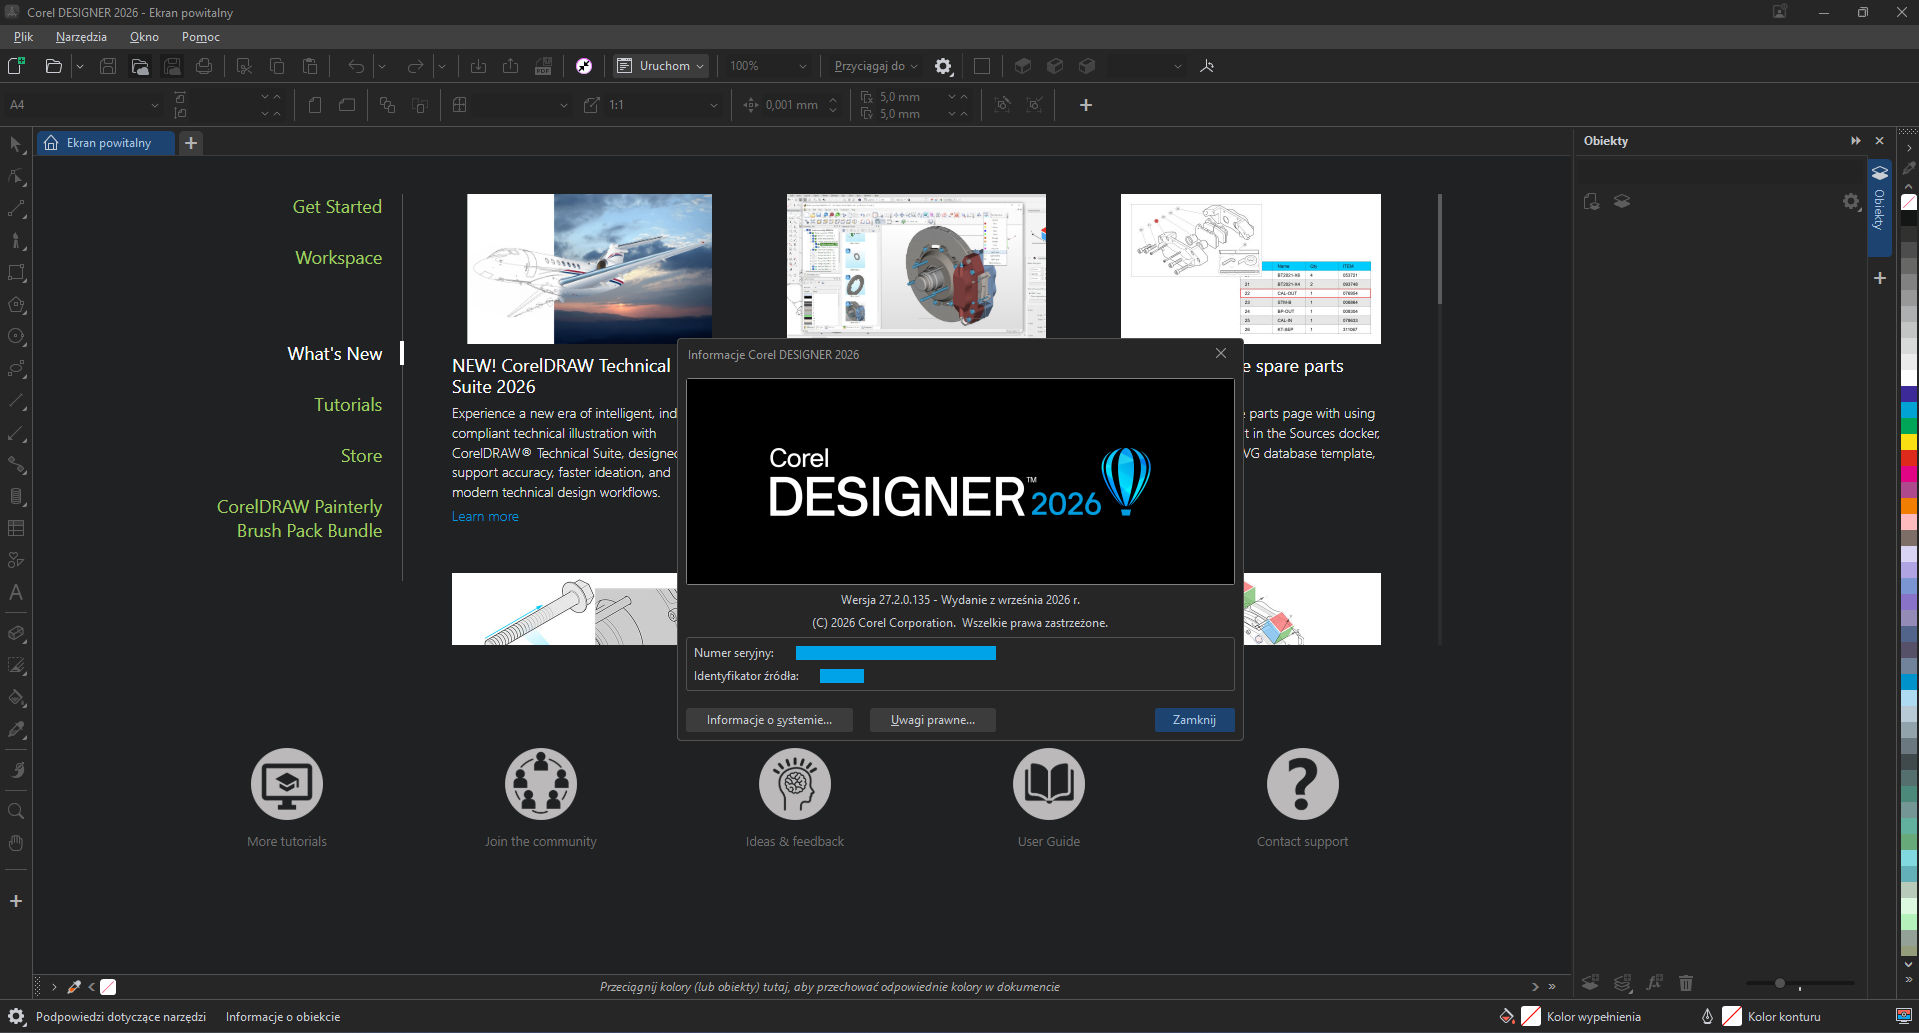This screenshot has height=1033, width=1919.
Task: Click the Contact support question icon
Action: pos(1303,784)
